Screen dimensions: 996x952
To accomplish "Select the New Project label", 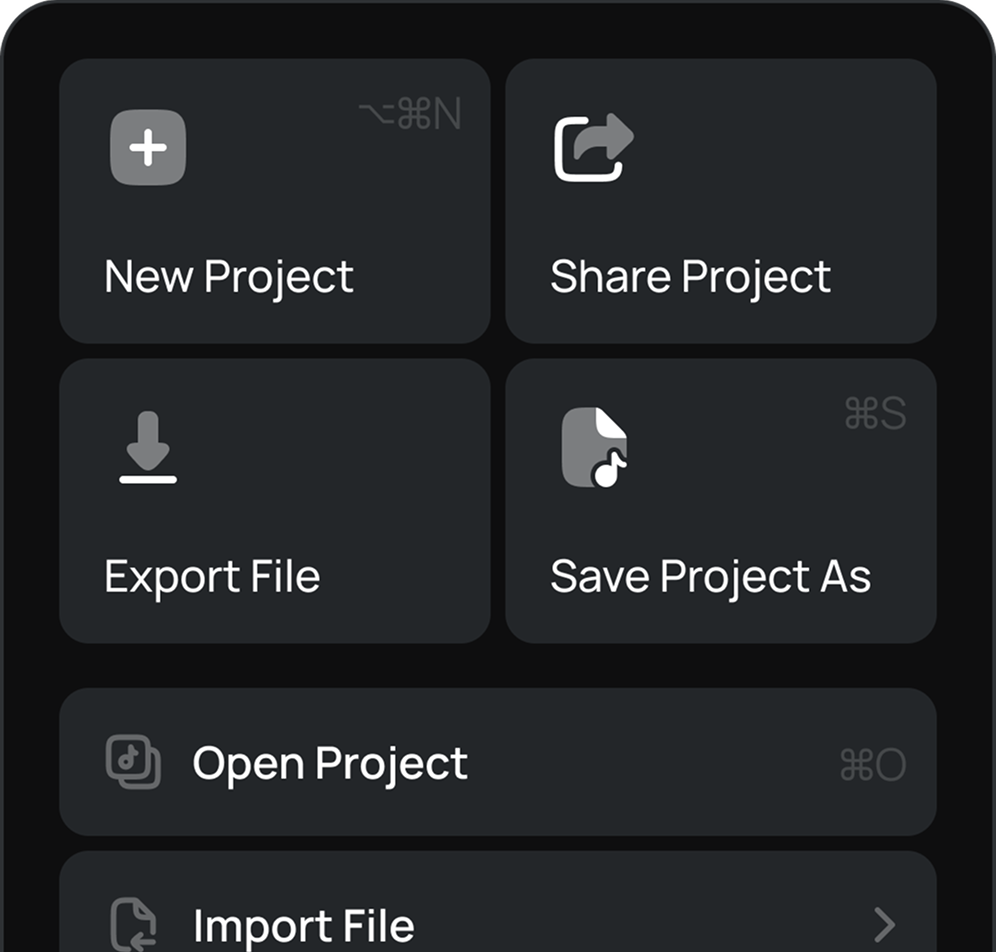I will coord(229,277).
